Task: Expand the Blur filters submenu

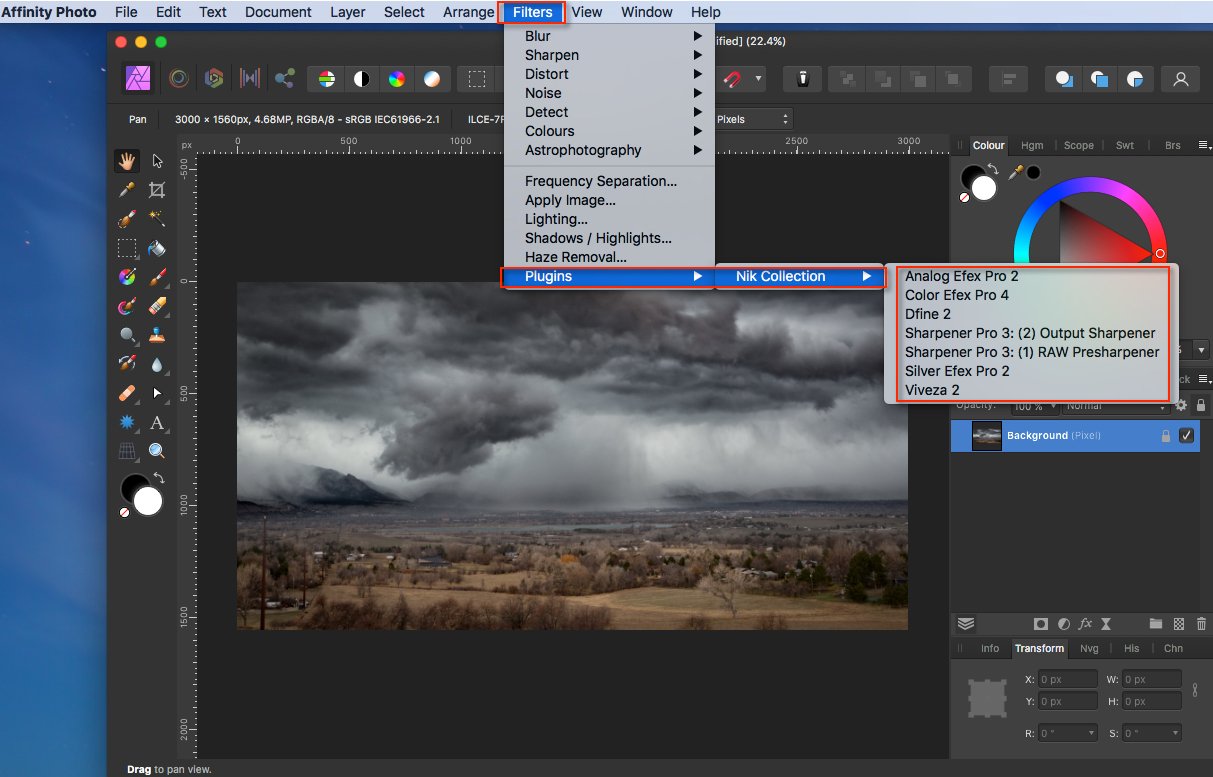Action: (538, 35)
